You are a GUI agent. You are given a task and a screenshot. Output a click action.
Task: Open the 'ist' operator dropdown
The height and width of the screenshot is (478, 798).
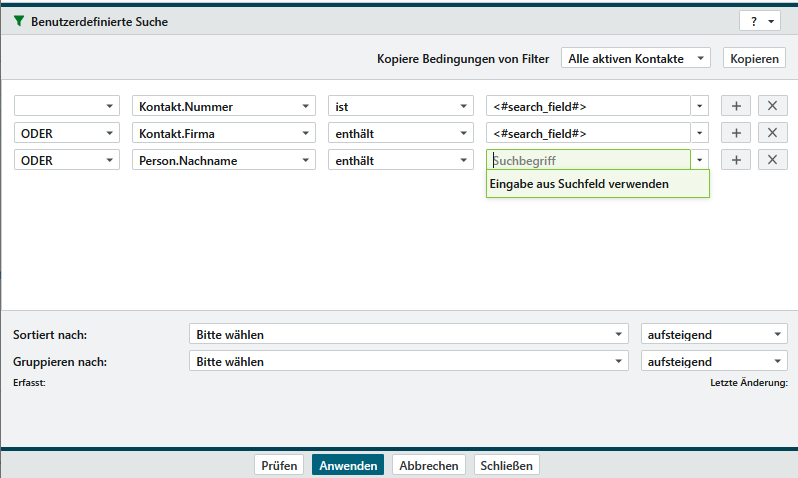coord(400,106)
